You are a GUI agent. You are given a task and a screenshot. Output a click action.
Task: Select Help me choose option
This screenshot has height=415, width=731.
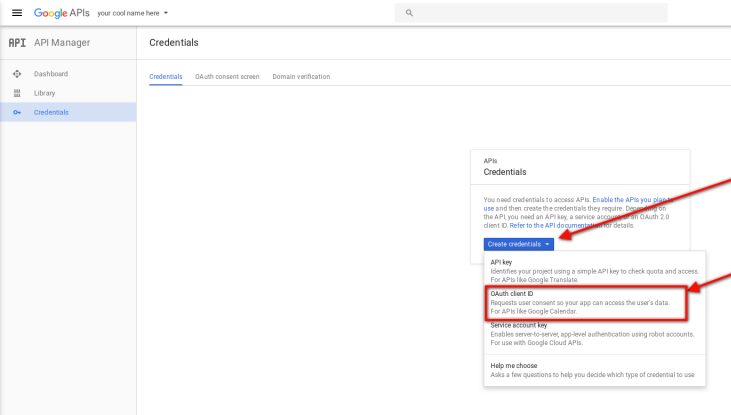coord(594,370)
